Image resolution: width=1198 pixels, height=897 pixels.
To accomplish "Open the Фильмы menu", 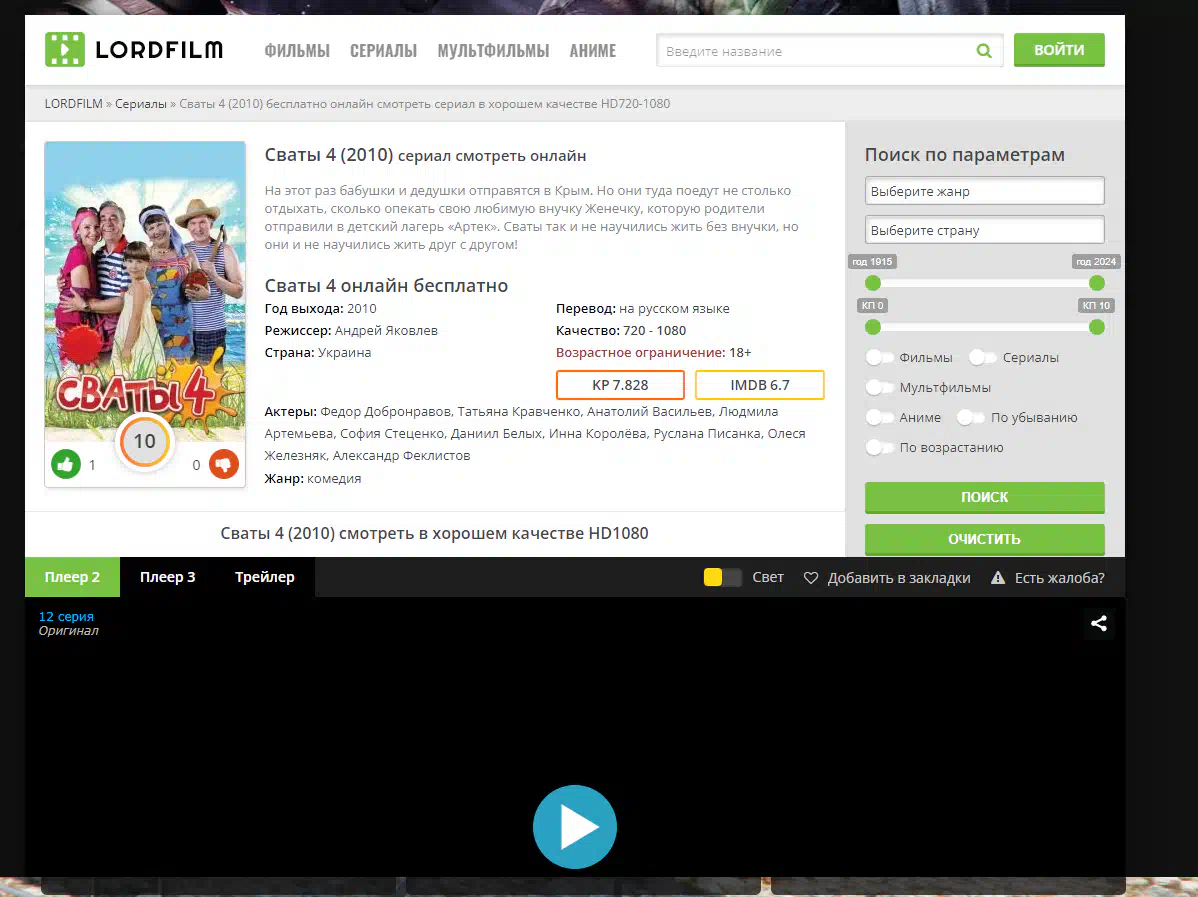I will [x=297, y=51].
